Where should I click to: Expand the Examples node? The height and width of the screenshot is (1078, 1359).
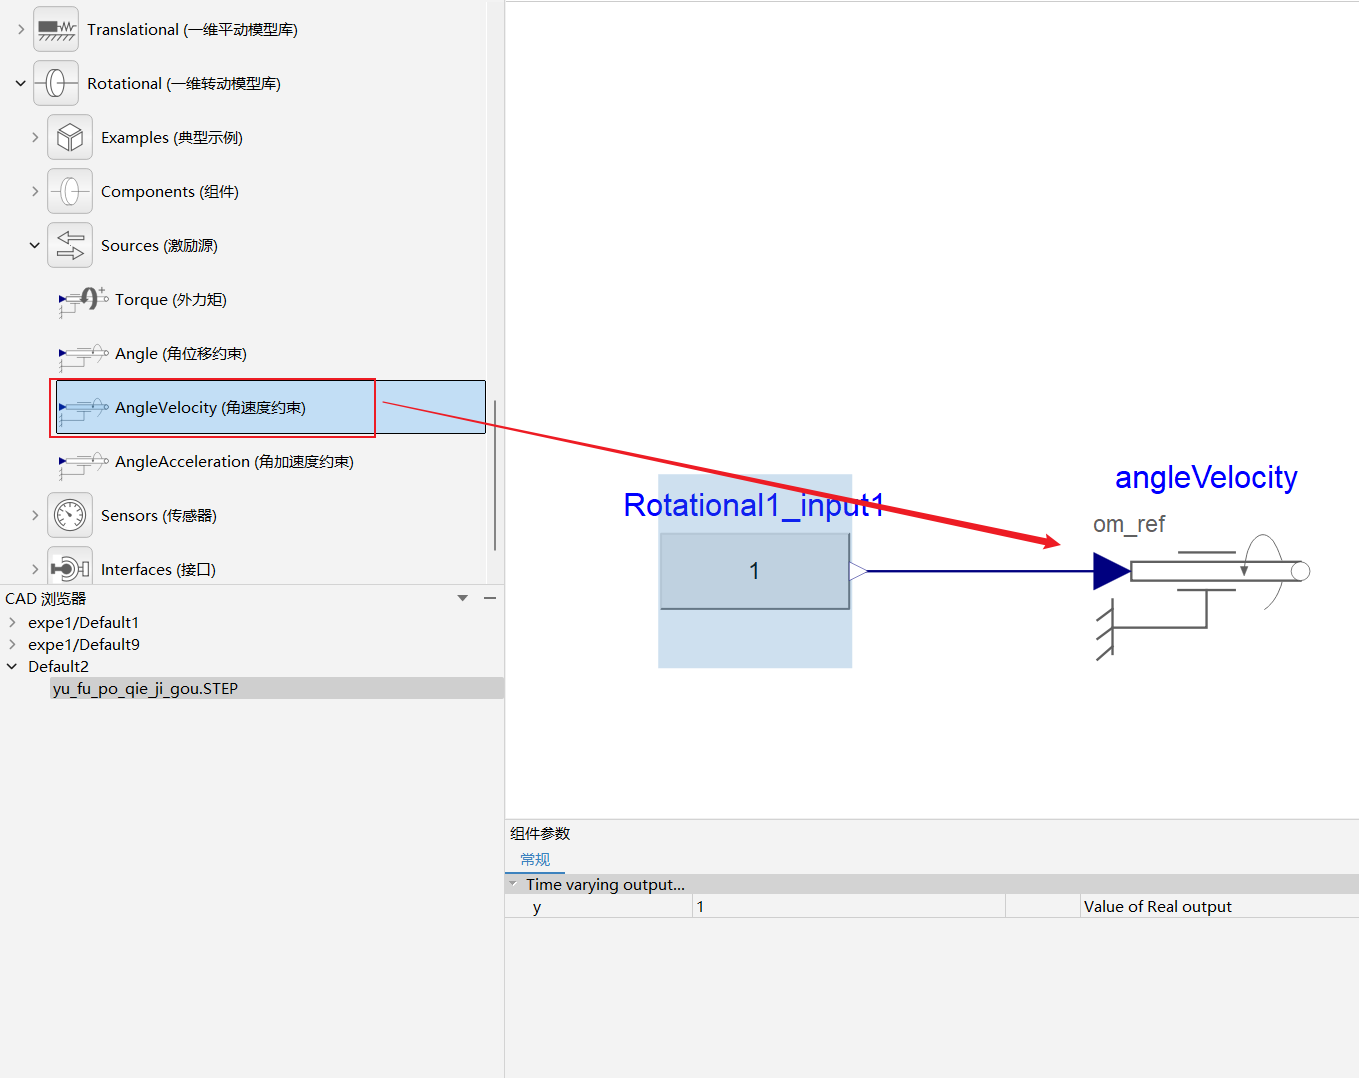pyautogui.click(x=35, y=137)
